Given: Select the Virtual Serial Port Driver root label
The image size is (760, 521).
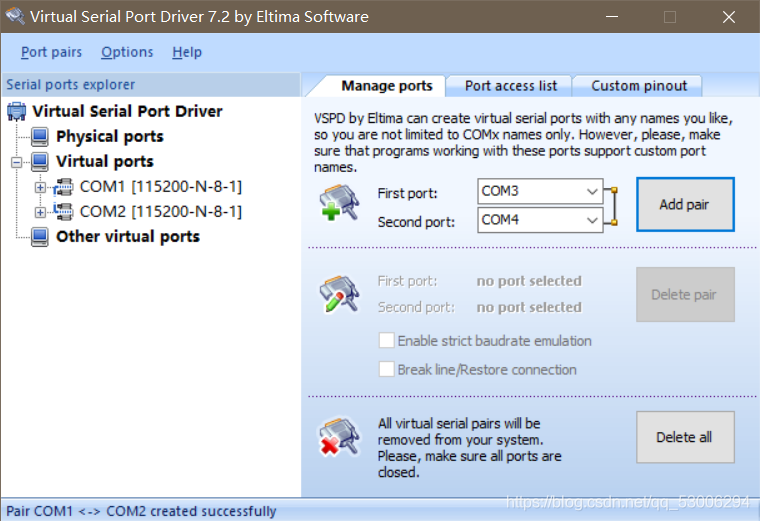Looking at the screenshot, I should pos(127,111).
